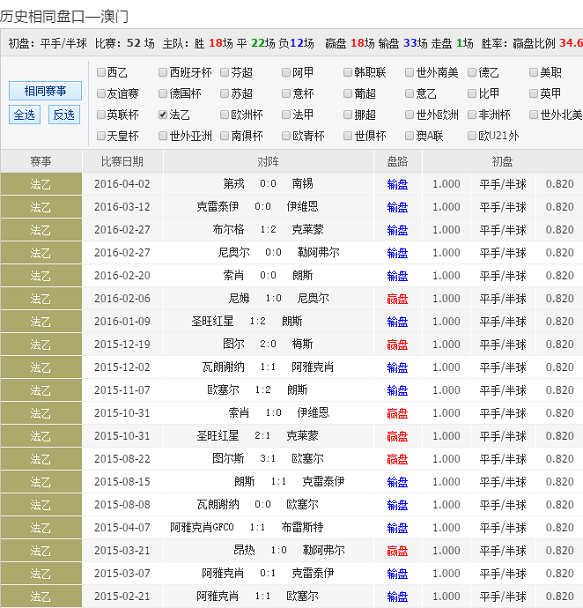Image resolution: width=583 pixels, height=608 pixels.
Task: Click team name 克莱蒙 on 2015-10-31
Action: pos(302,436)
